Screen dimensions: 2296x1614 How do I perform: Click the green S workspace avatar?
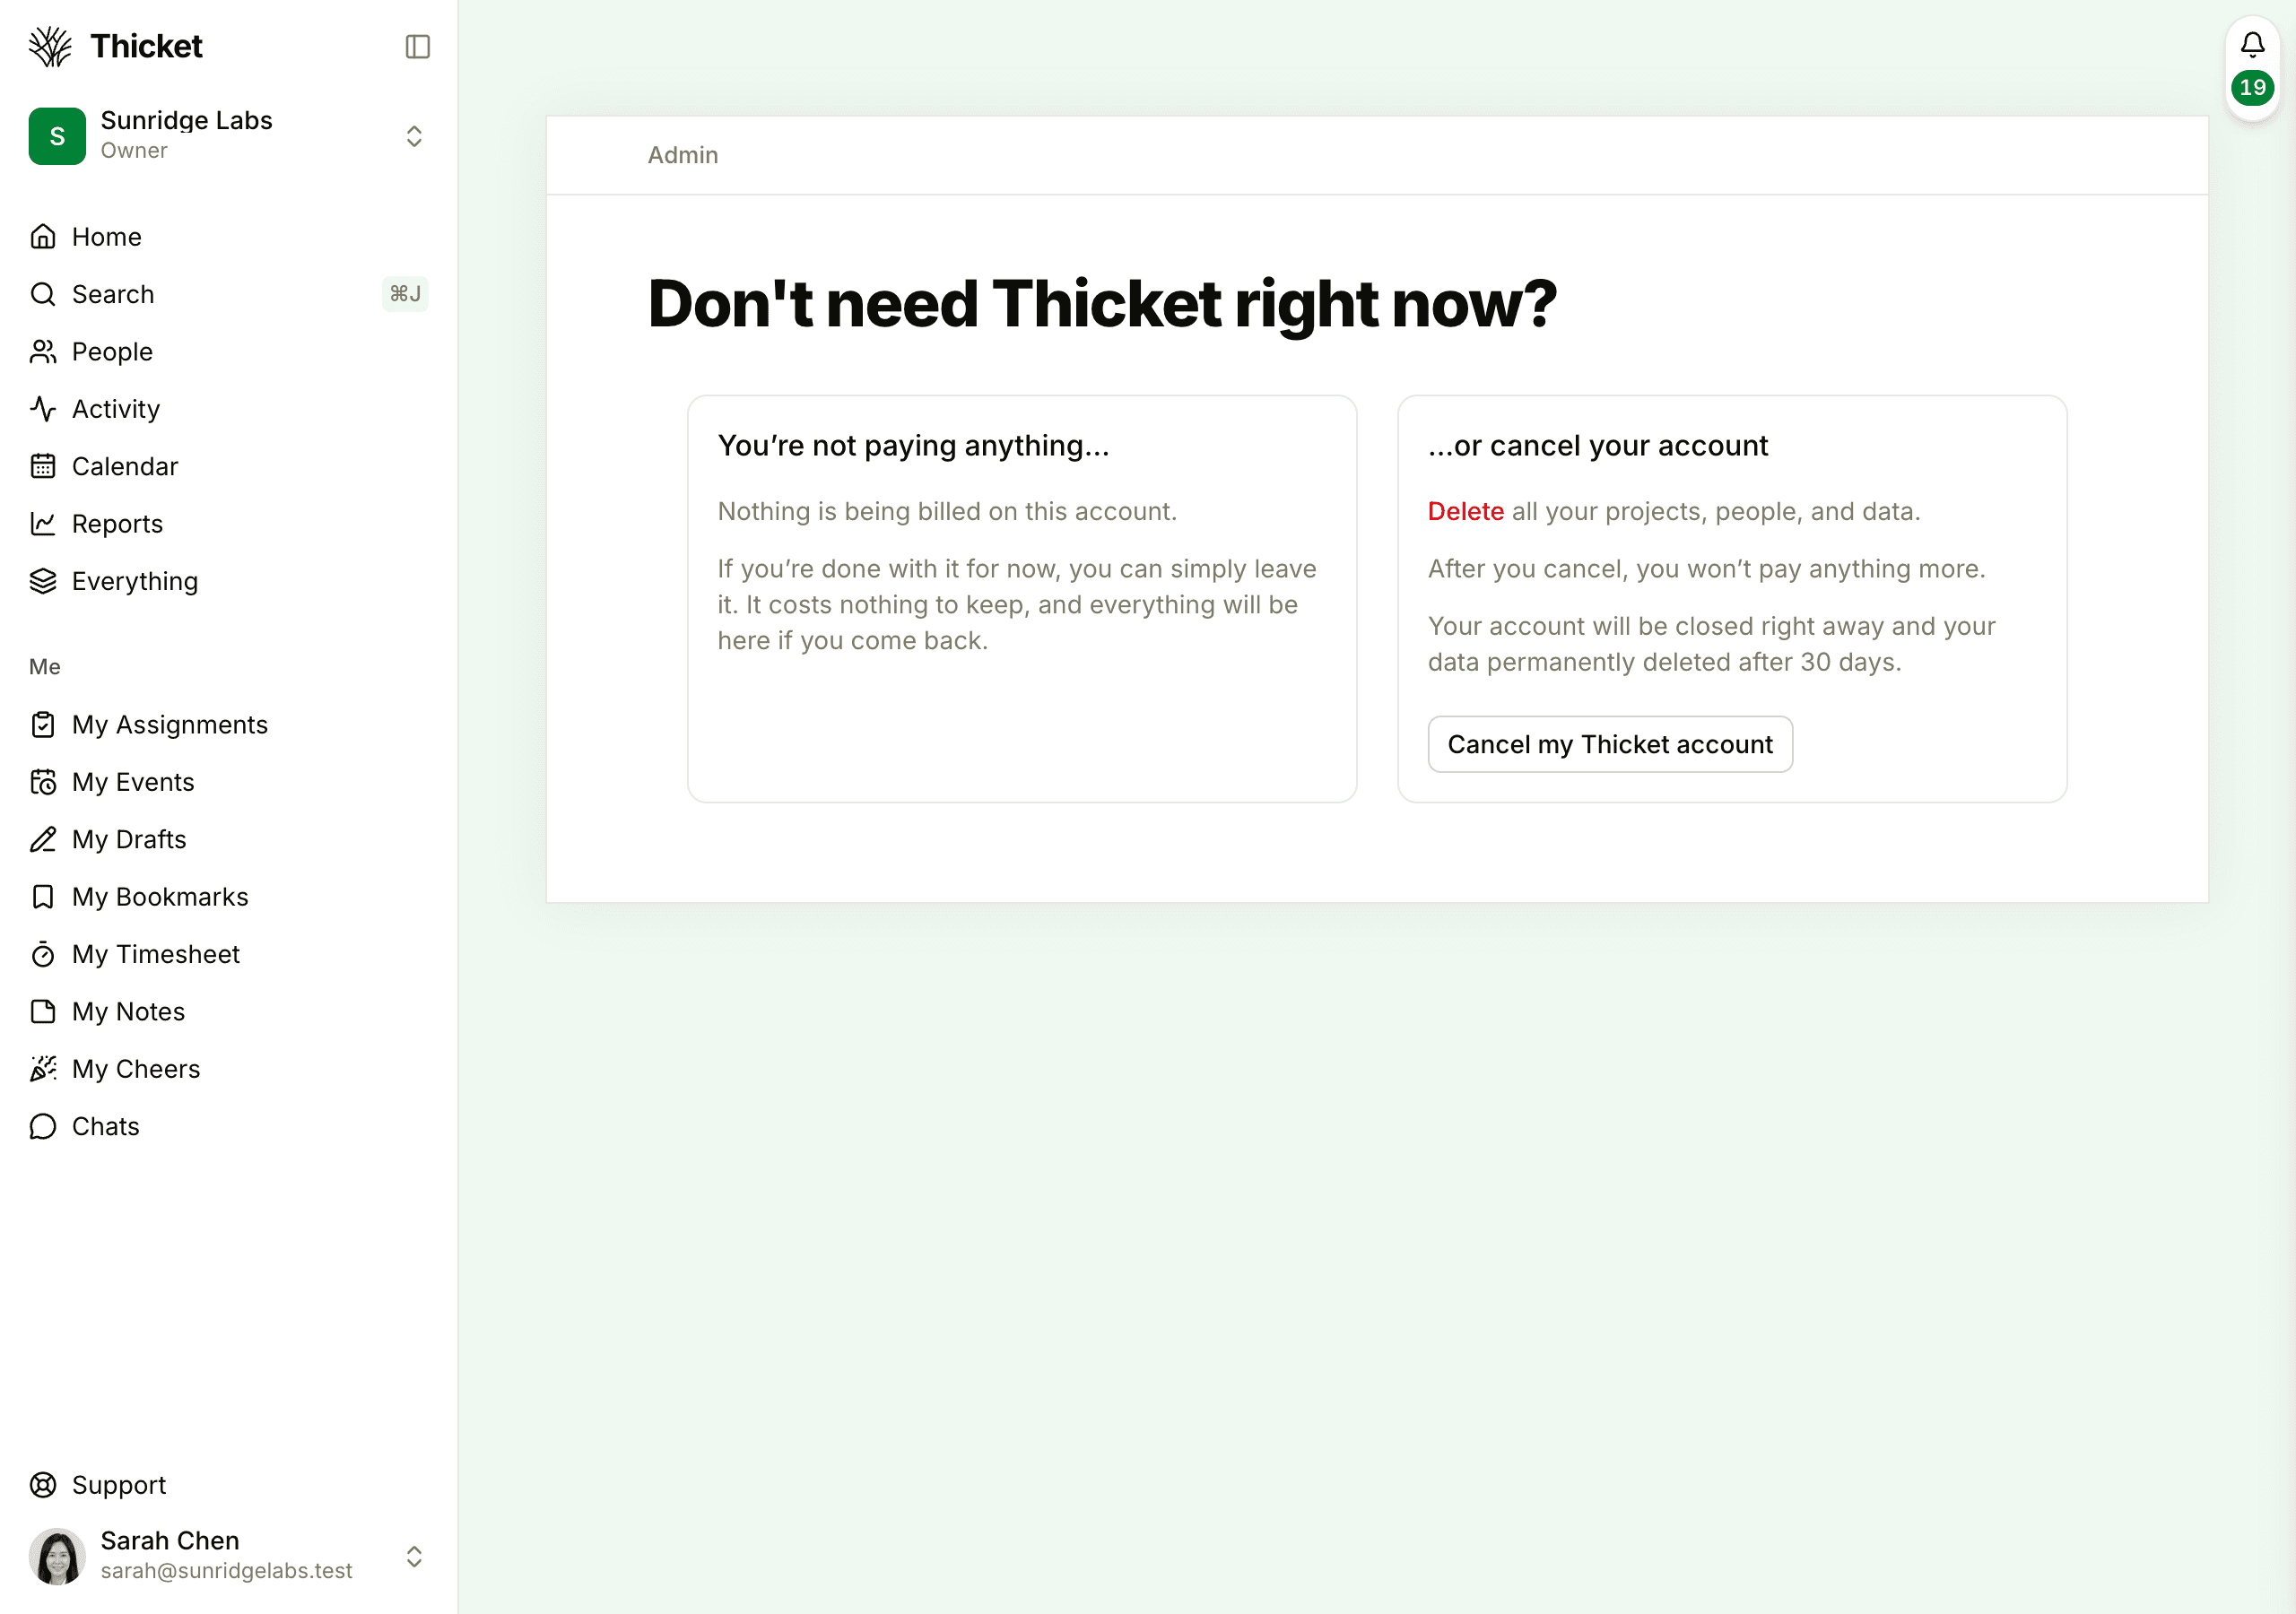pos(57,136)
